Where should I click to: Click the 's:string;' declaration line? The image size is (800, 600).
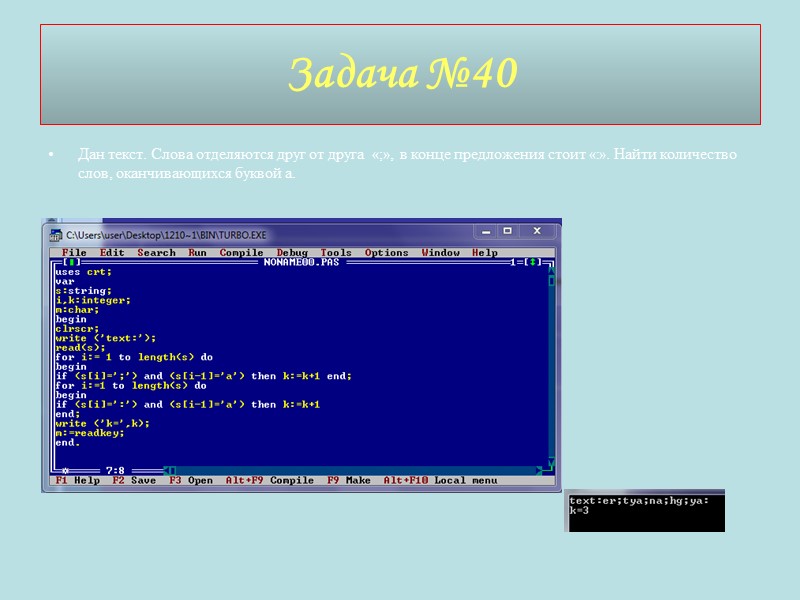tap(84, 291)
